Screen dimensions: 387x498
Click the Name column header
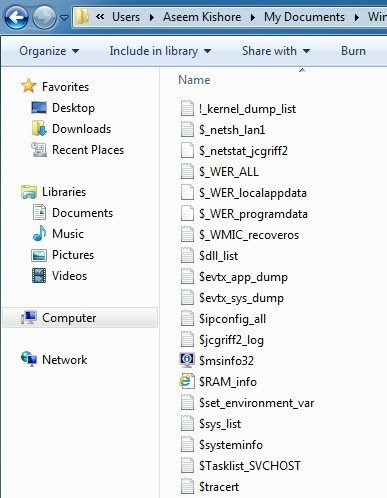point(194,80)
